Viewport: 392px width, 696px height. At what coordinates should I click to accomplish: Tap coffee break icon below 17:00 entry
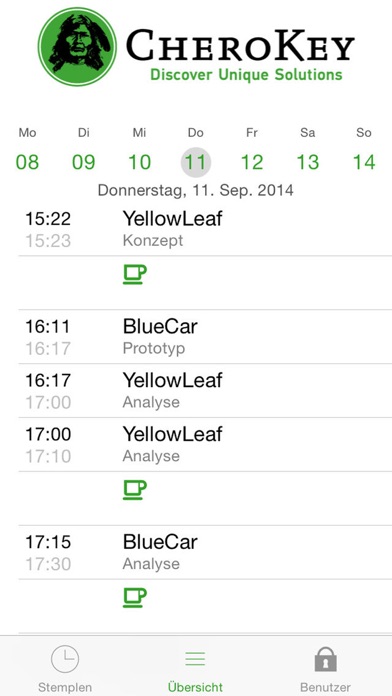(x=135, y=490)
